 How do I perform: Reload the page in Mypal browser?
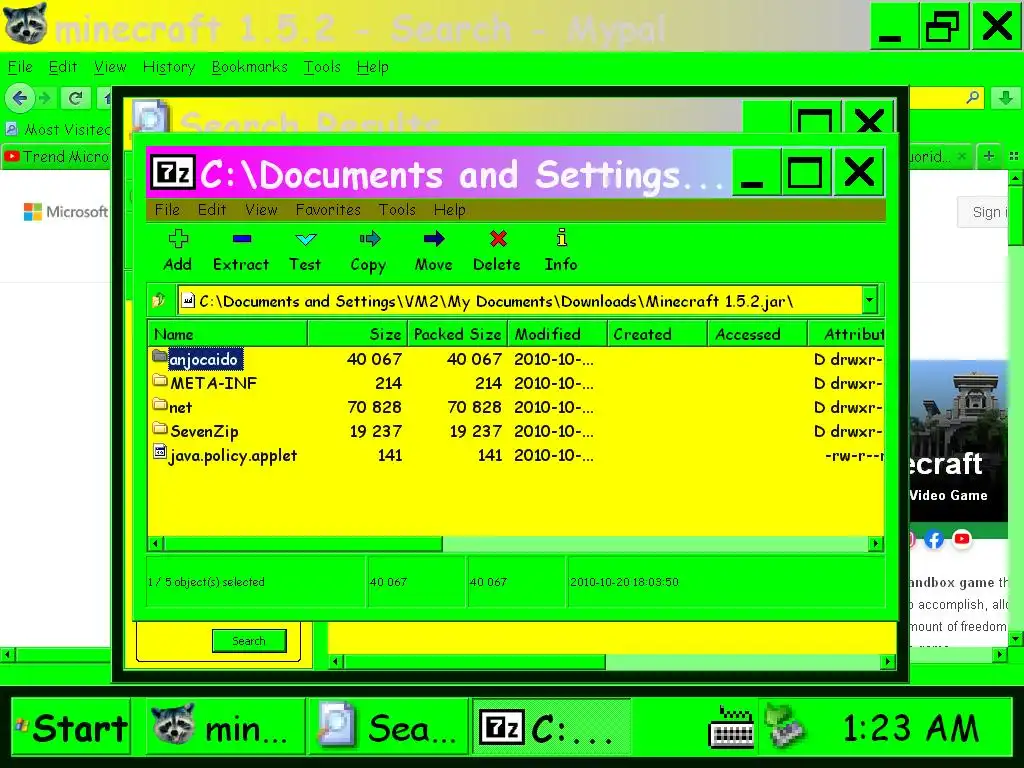[x=75, y=98]
